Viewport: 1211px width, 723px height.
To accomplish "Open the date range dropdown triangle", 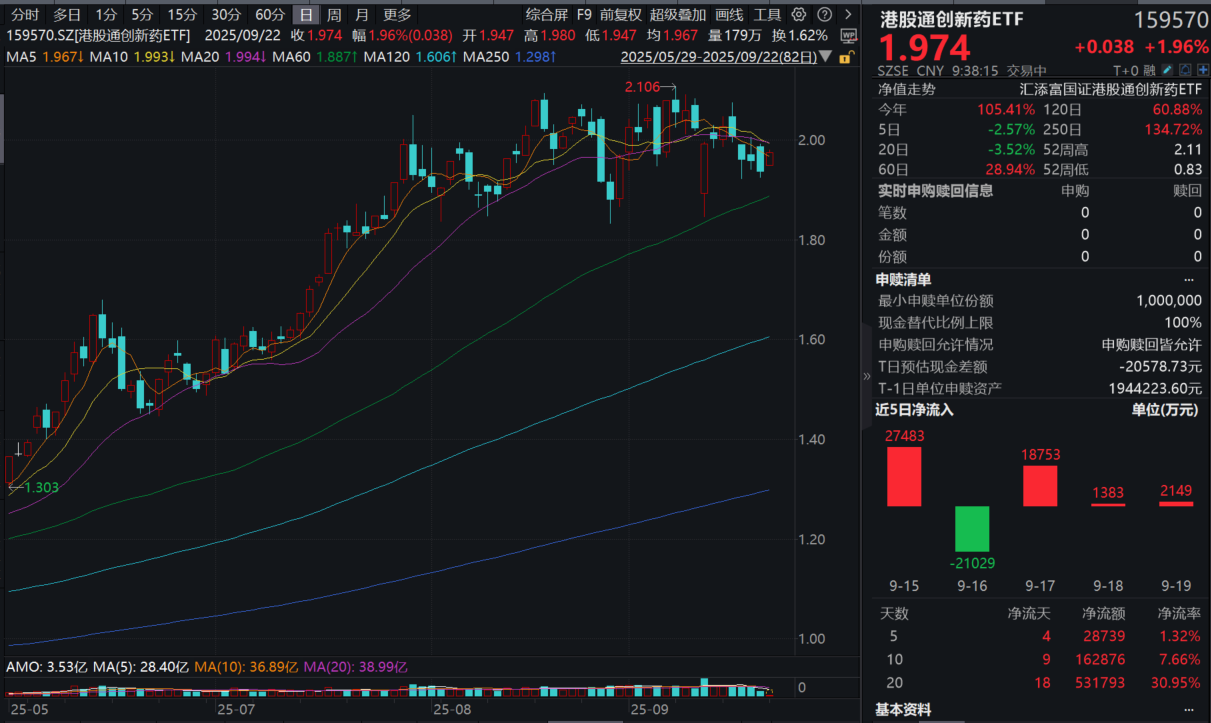I will pyautogui.click(x=825, y=58).
